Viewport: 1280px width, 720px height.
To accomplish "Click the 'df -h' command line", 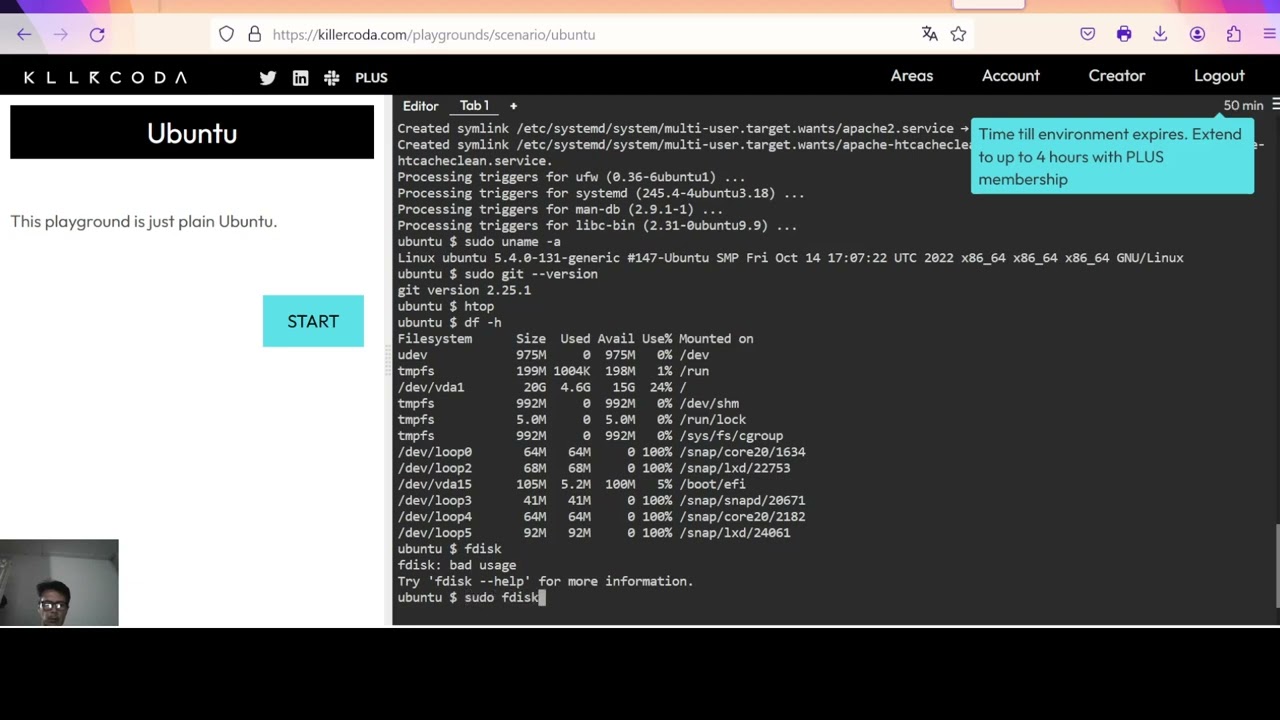I will [449, 322].
